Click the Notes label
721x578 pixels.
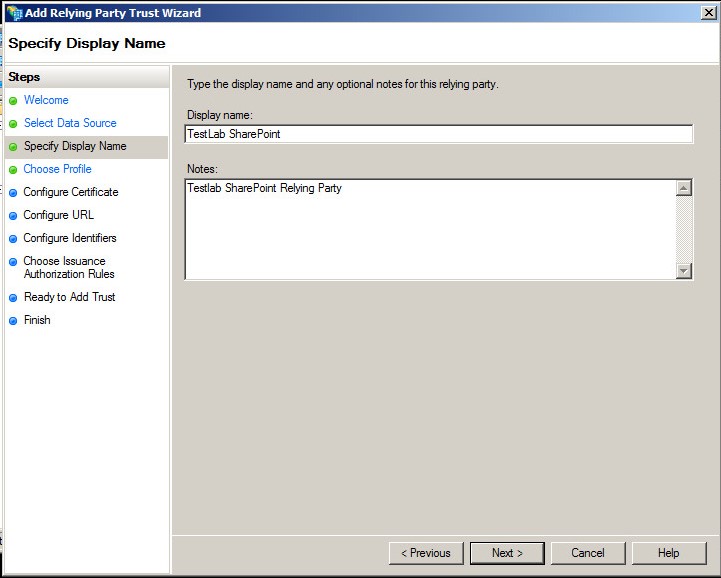202,169
